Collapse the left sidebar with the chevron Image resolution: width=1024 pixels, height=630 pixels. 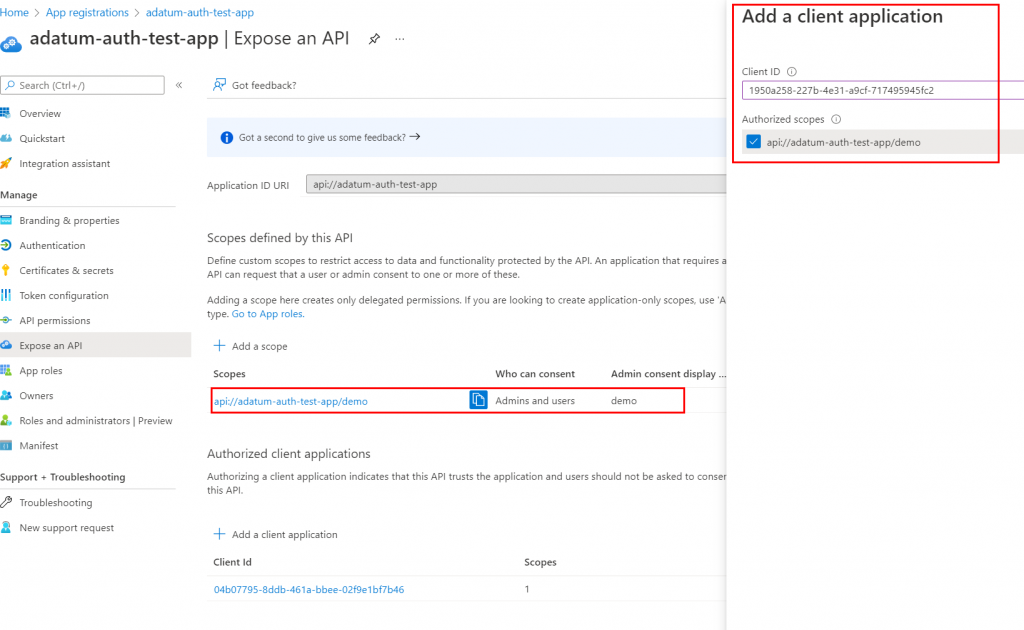179,85
